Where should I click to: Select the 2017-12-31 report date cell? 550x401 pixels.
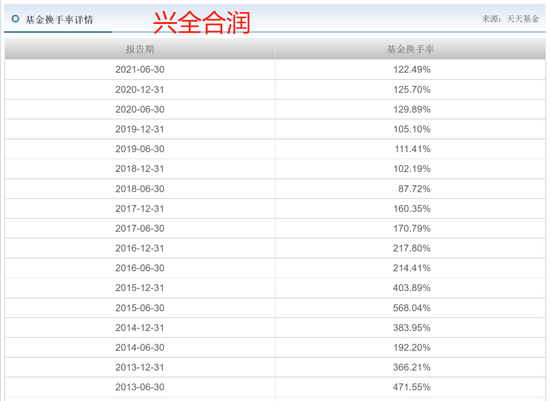point(140,209)
